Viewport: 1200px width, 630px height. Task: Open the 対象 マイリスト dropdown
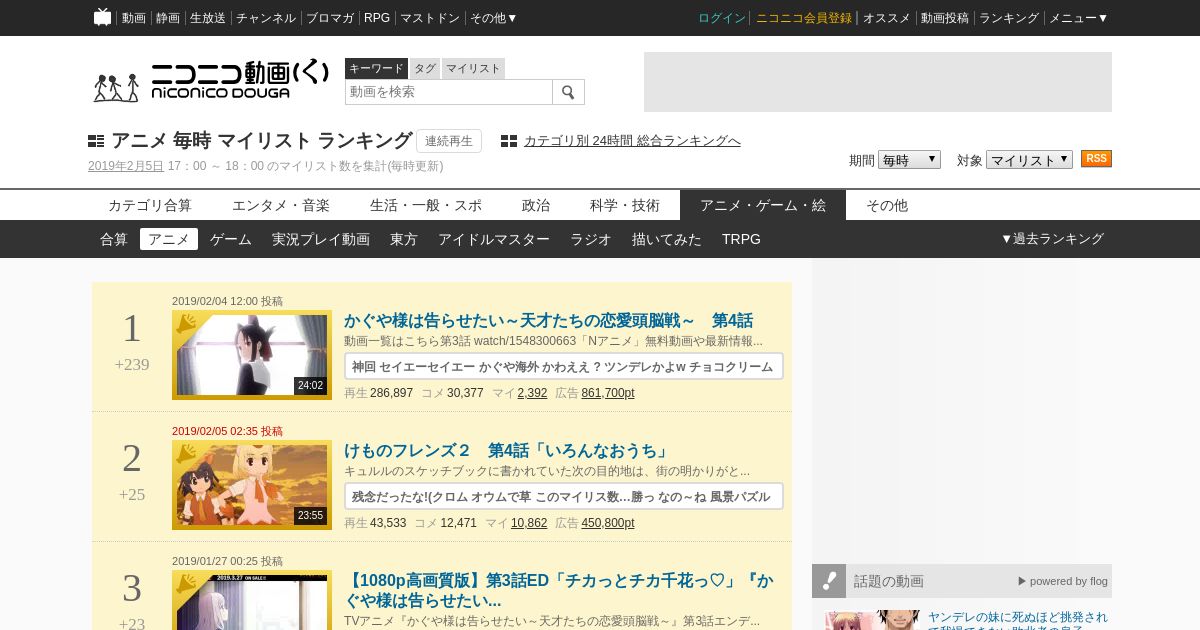click(x=1029, y=160)
